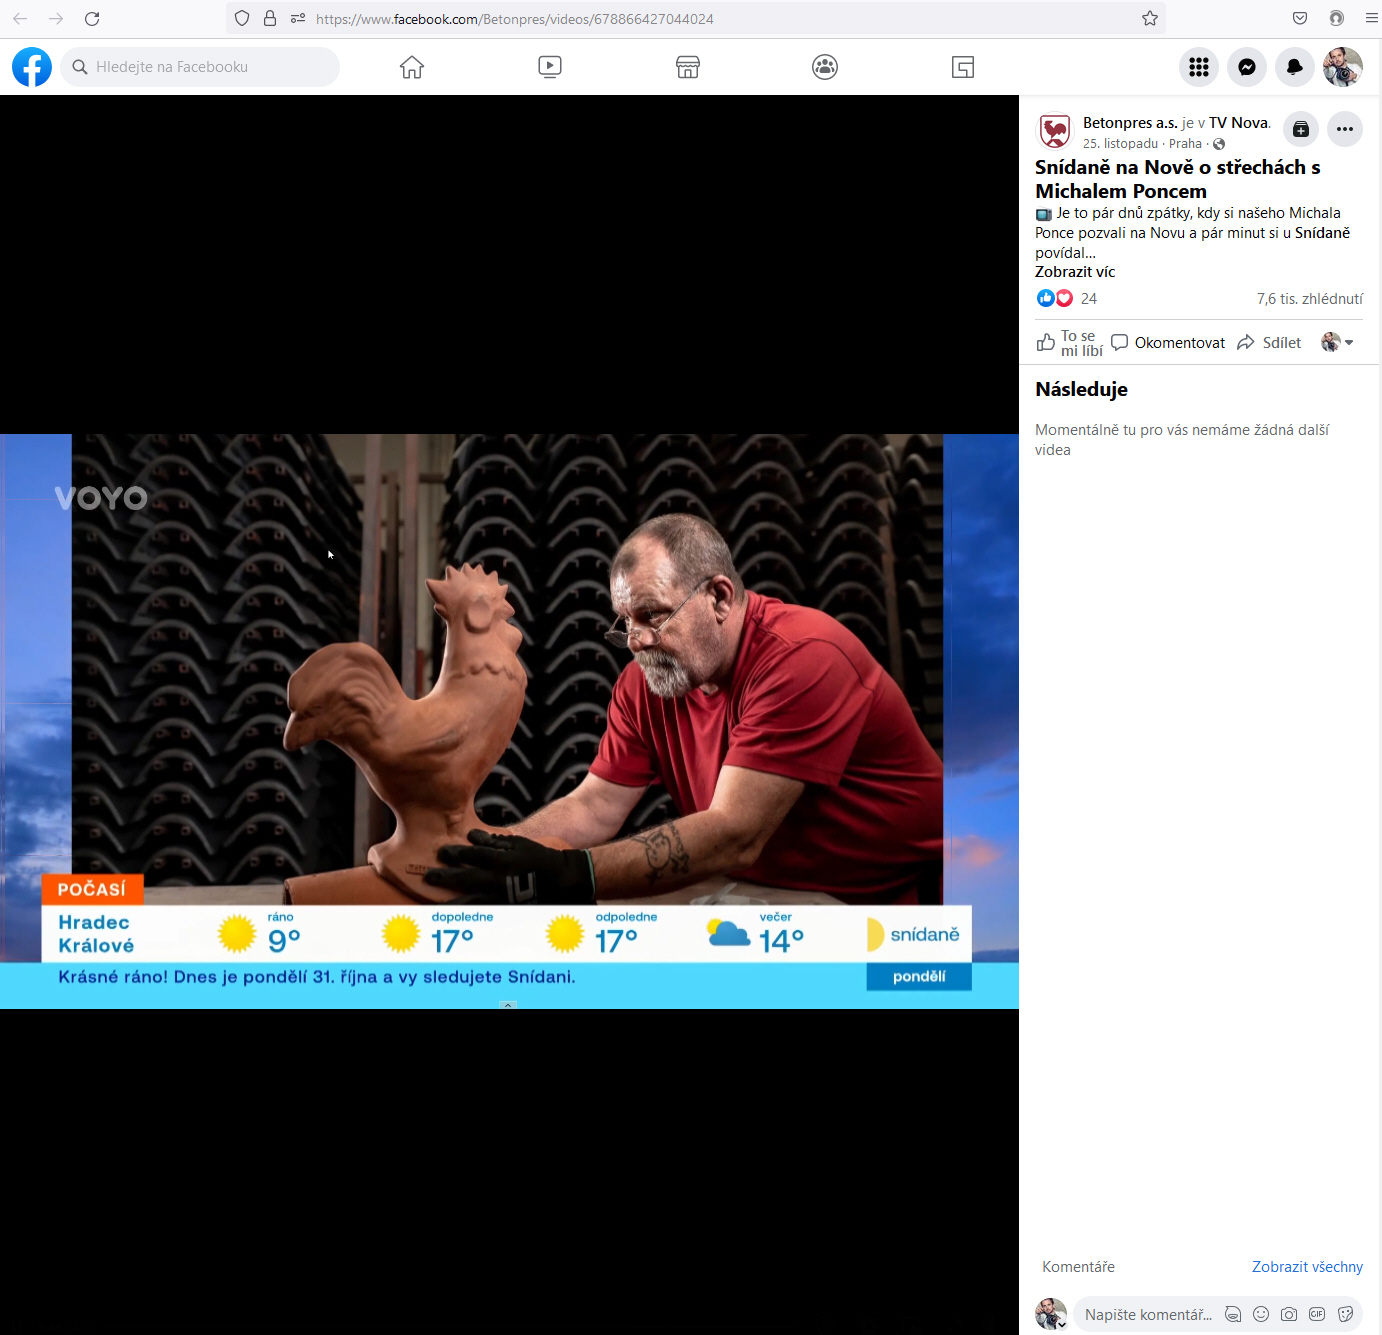The image size is (1382, 1335).
Task: Open the Groups tab icon
Action: click(x=825, y=67)
